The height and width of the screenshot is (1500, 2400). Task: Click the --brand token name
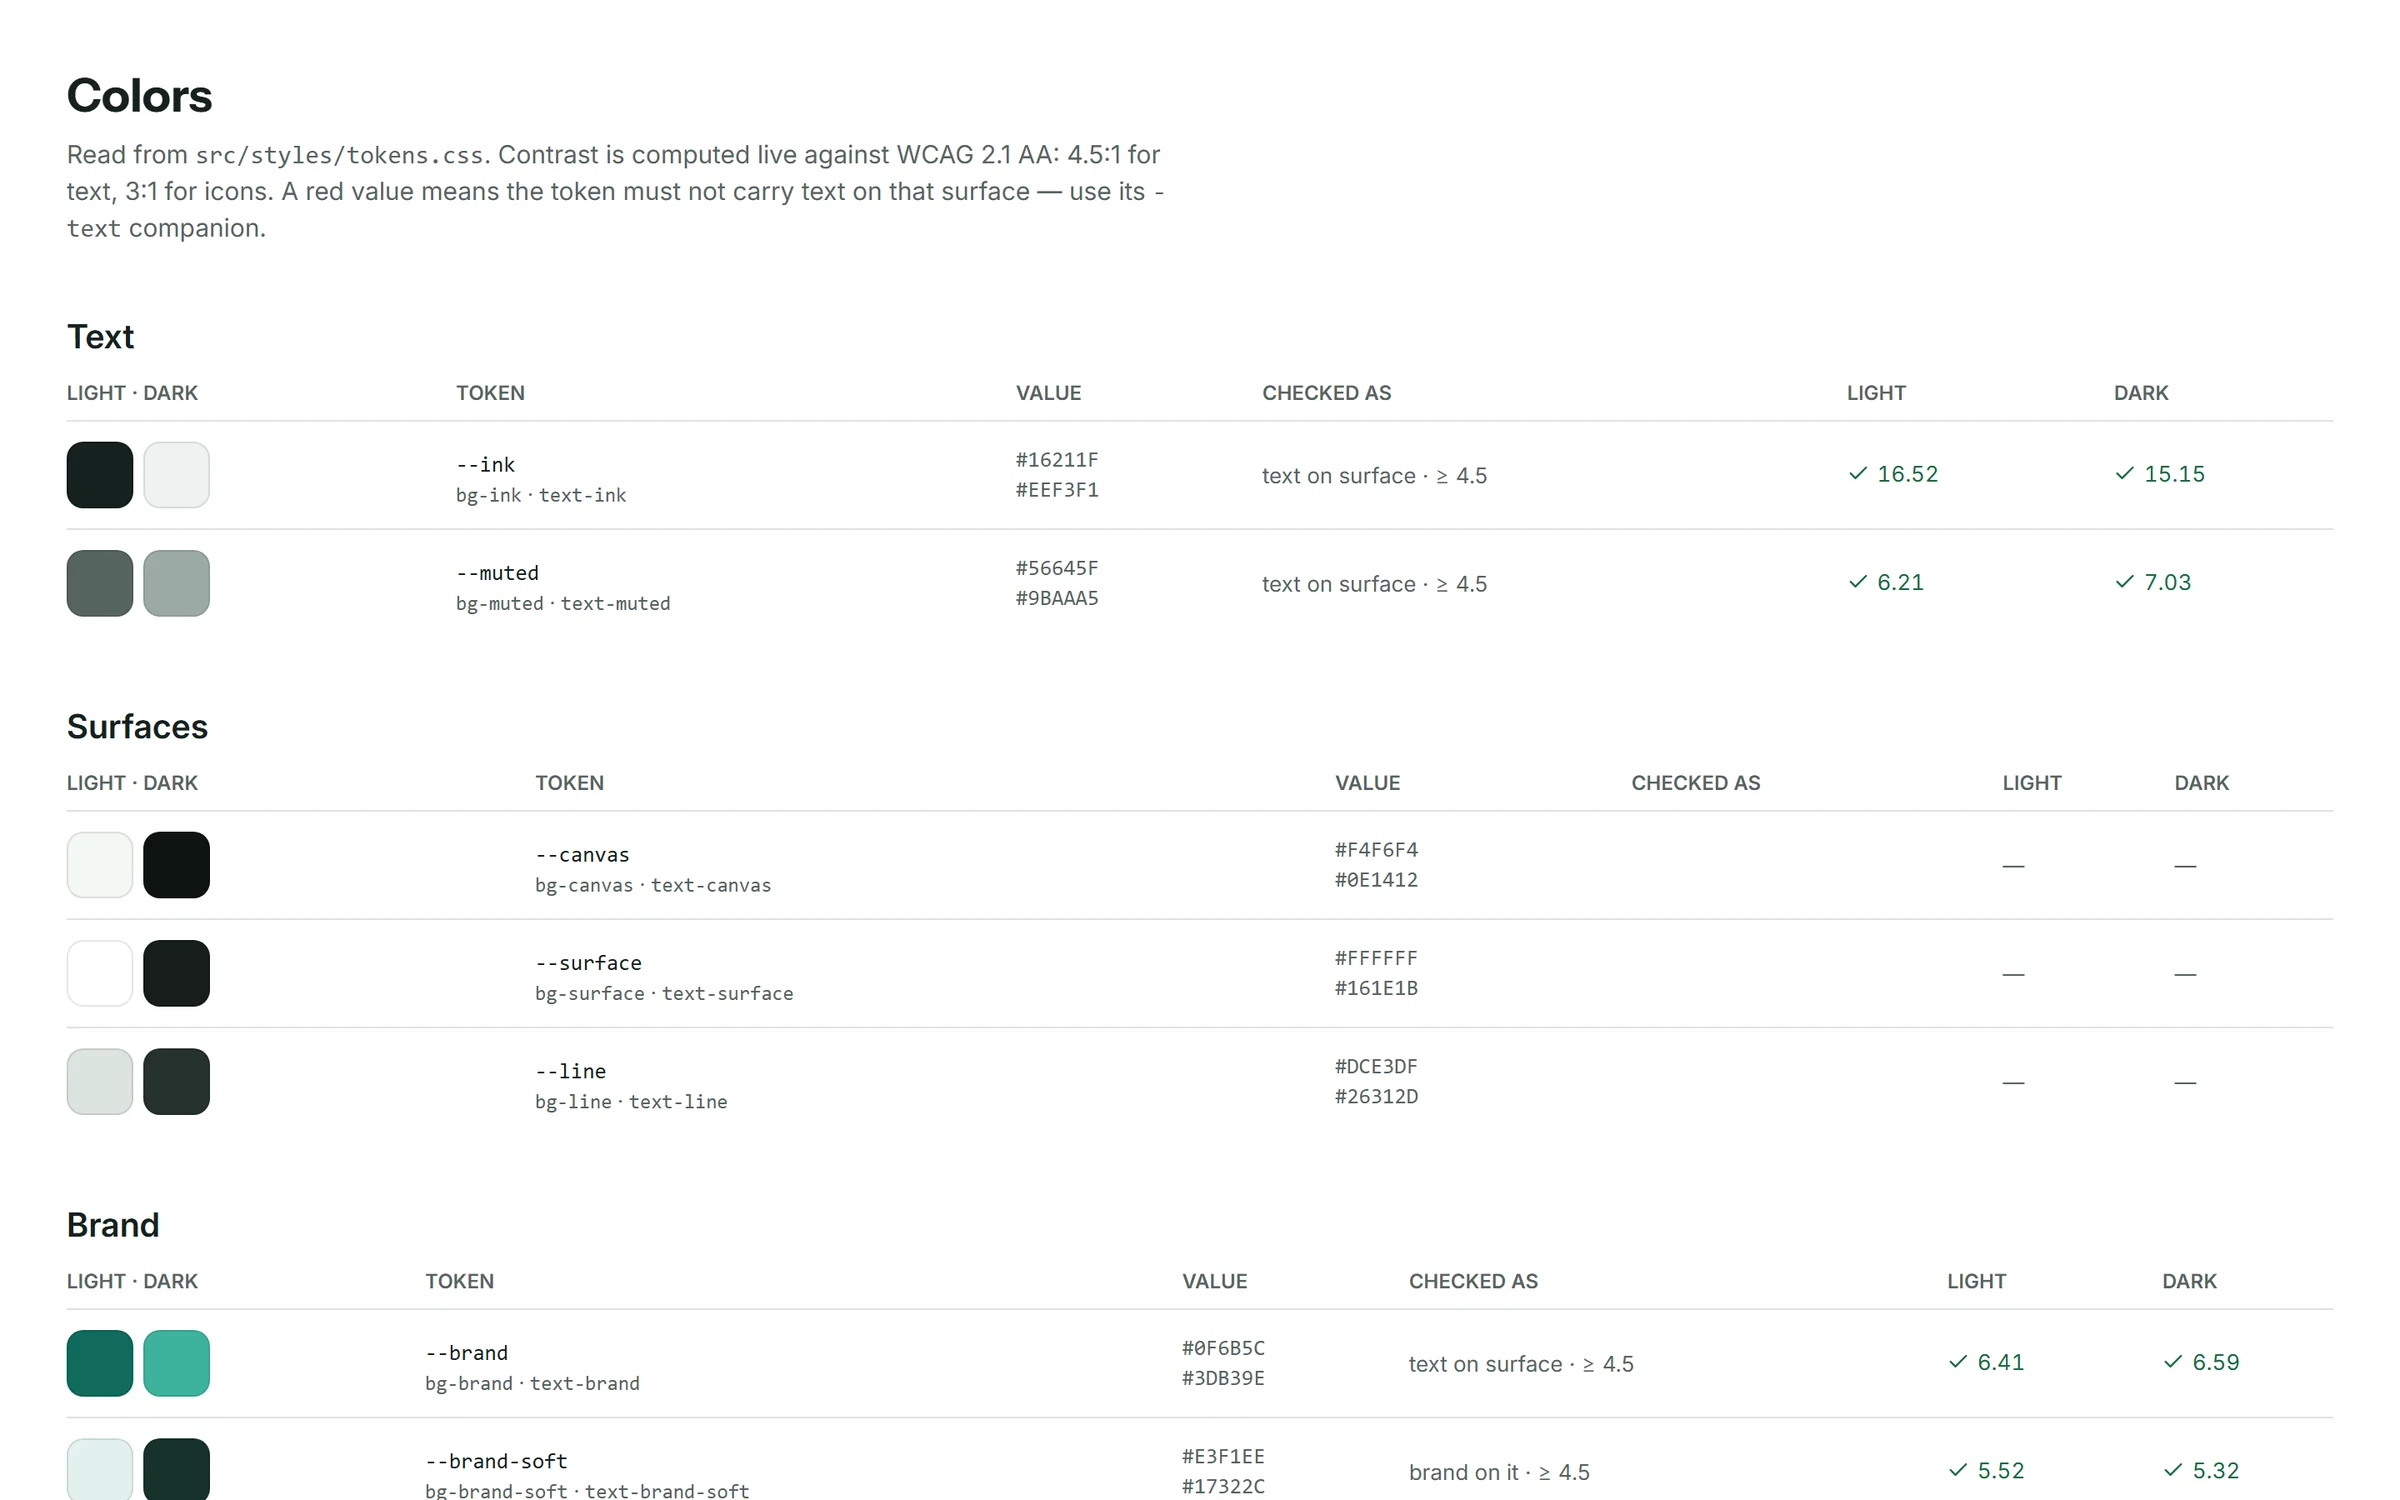pos(466,1353)
